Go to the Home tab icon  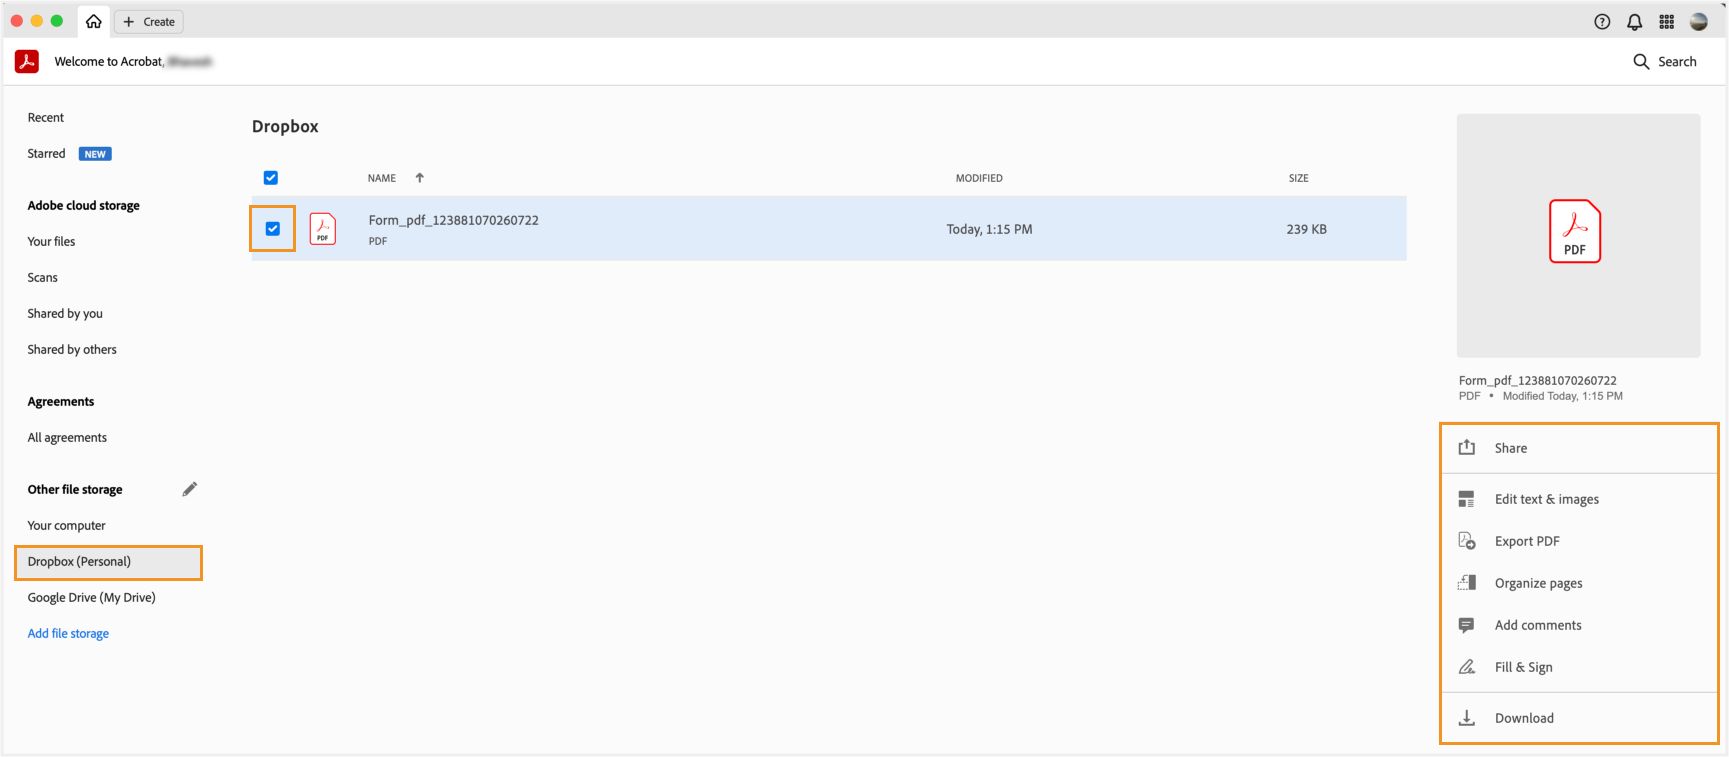94,21
